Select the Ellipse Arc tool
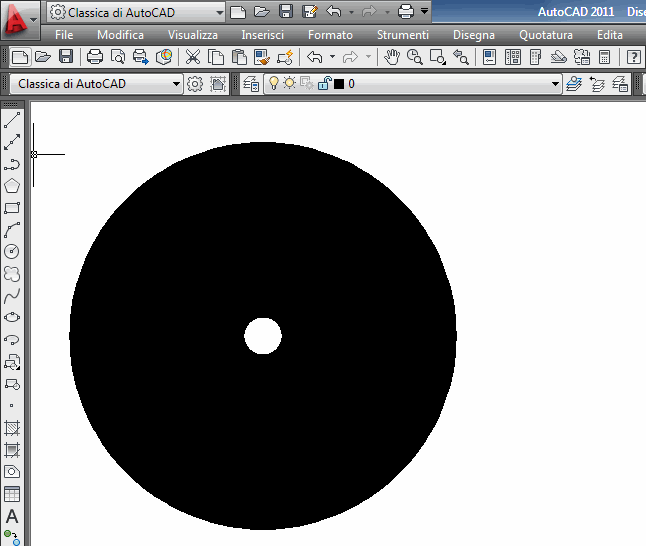Image resolution: width=646 pixels, height=546 pixels. click(x=12, y=340)
